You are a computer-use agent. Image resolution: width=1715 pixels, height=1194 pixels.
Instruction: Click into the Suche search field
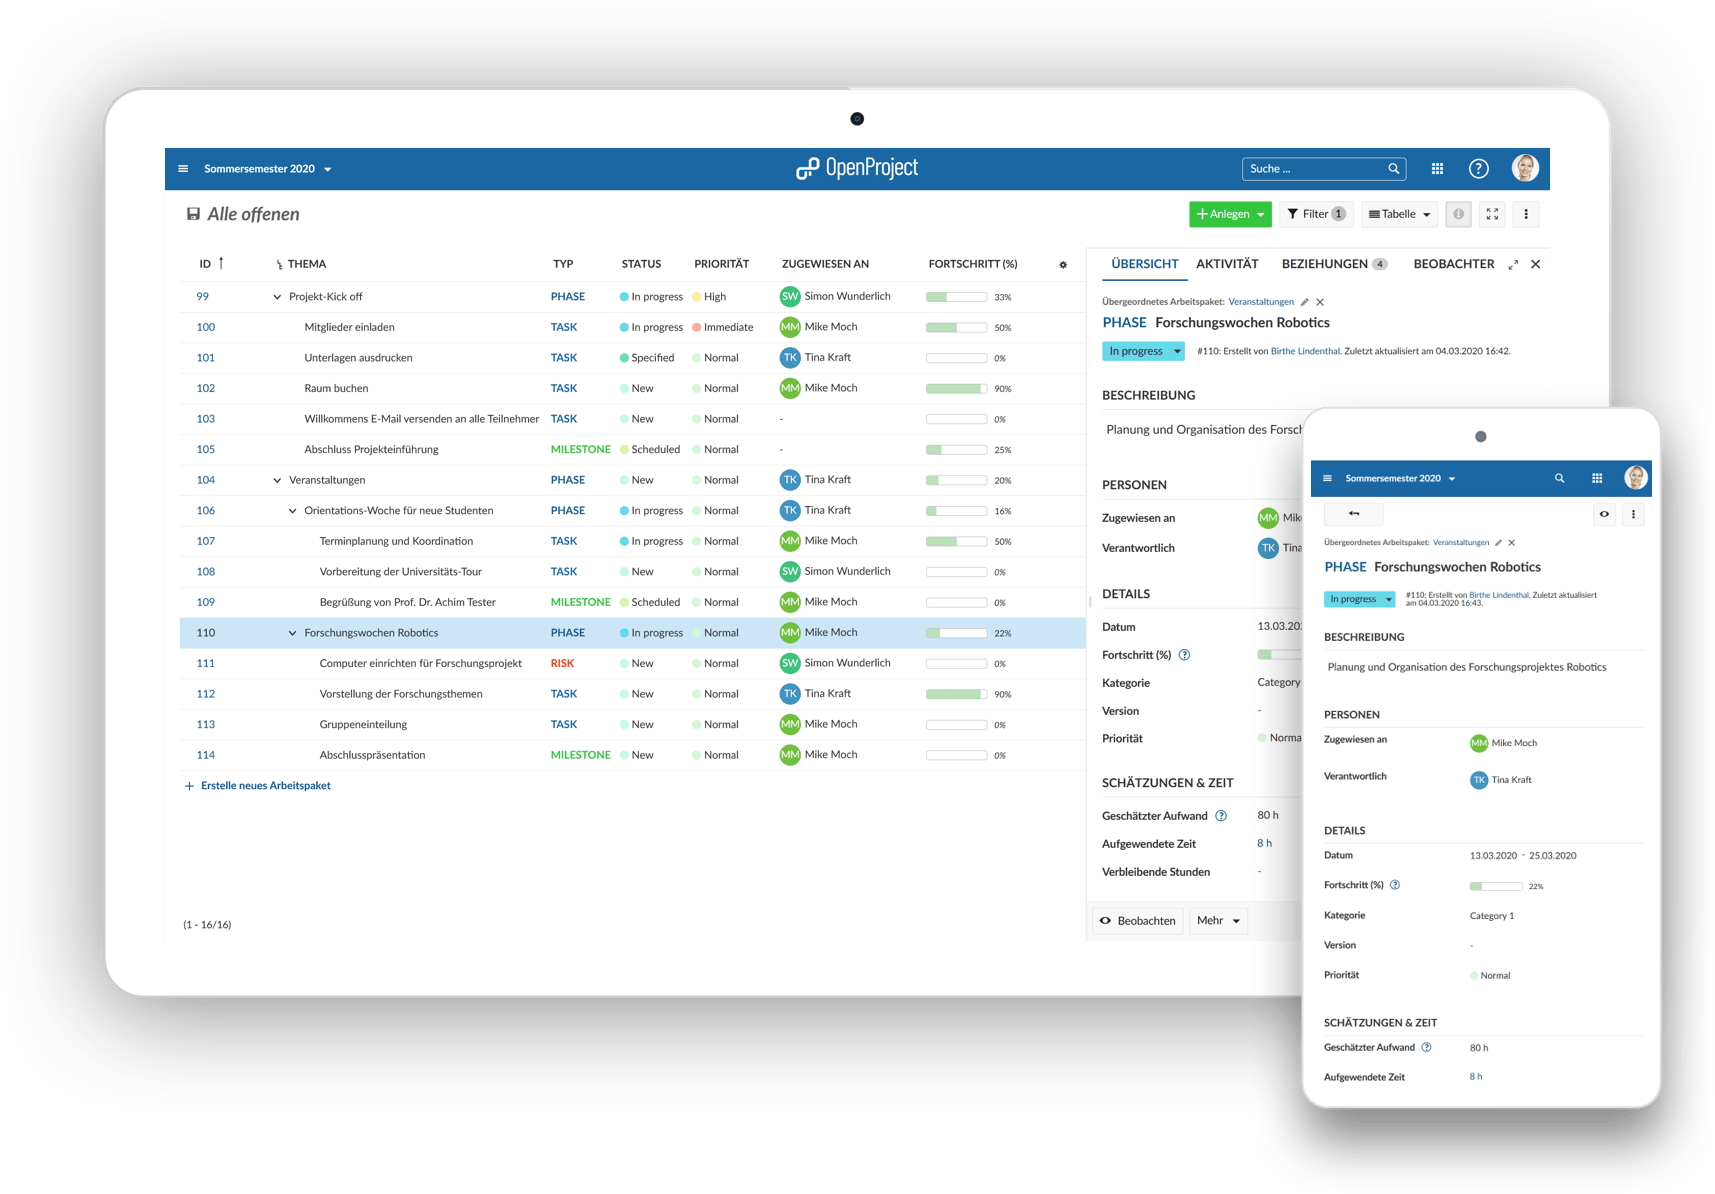tap(1314, 169)
